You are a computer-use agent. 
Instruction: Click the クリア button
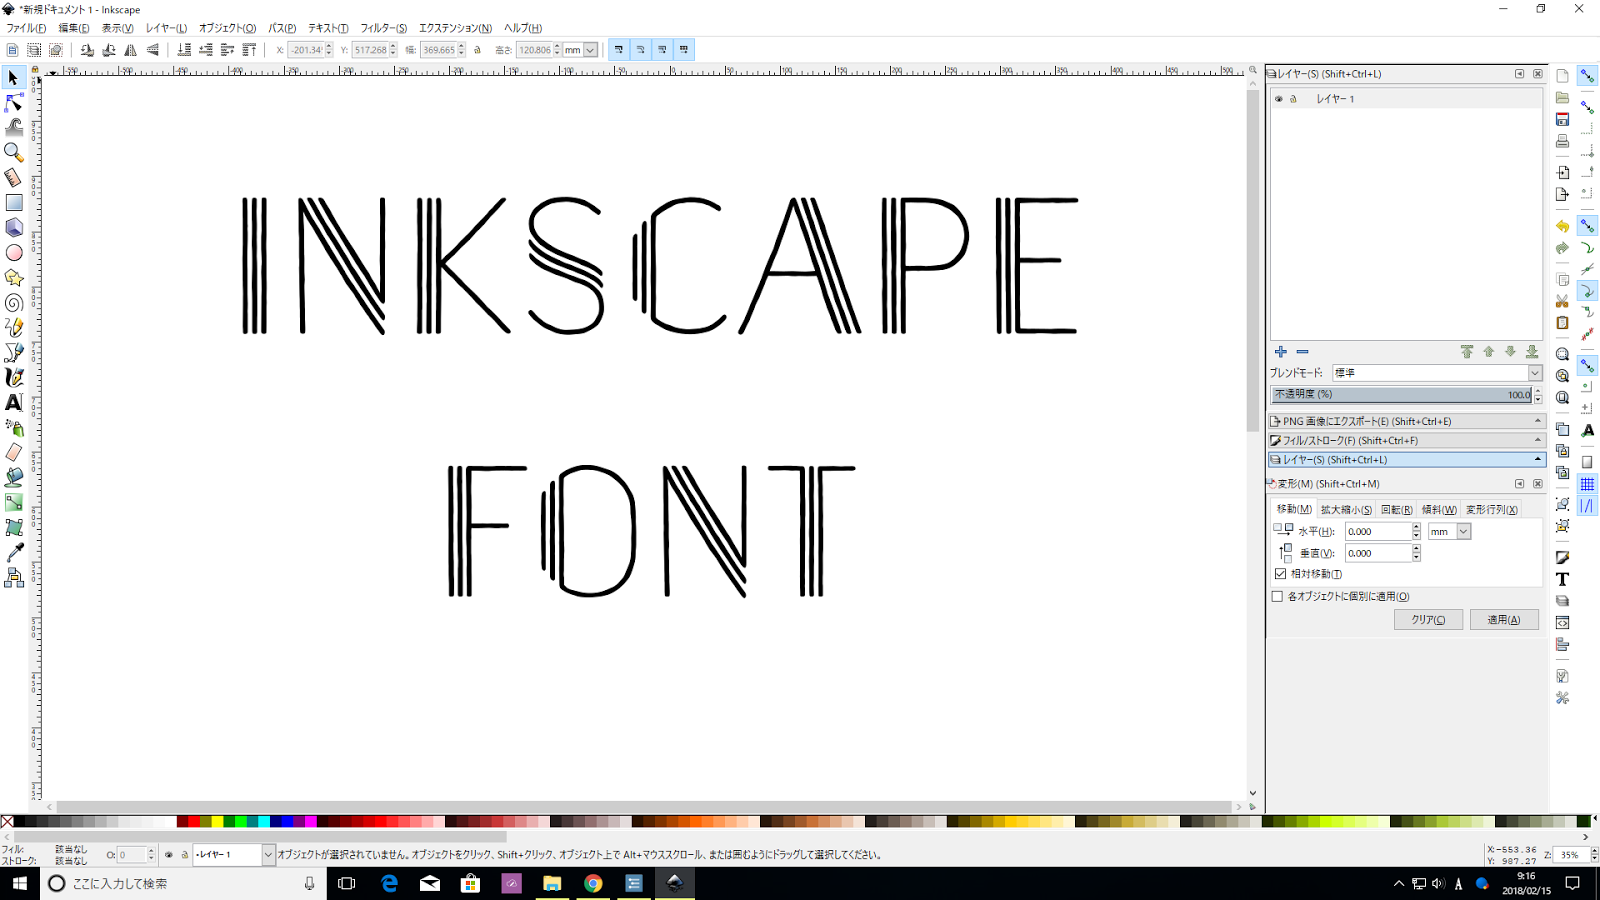1428,620
